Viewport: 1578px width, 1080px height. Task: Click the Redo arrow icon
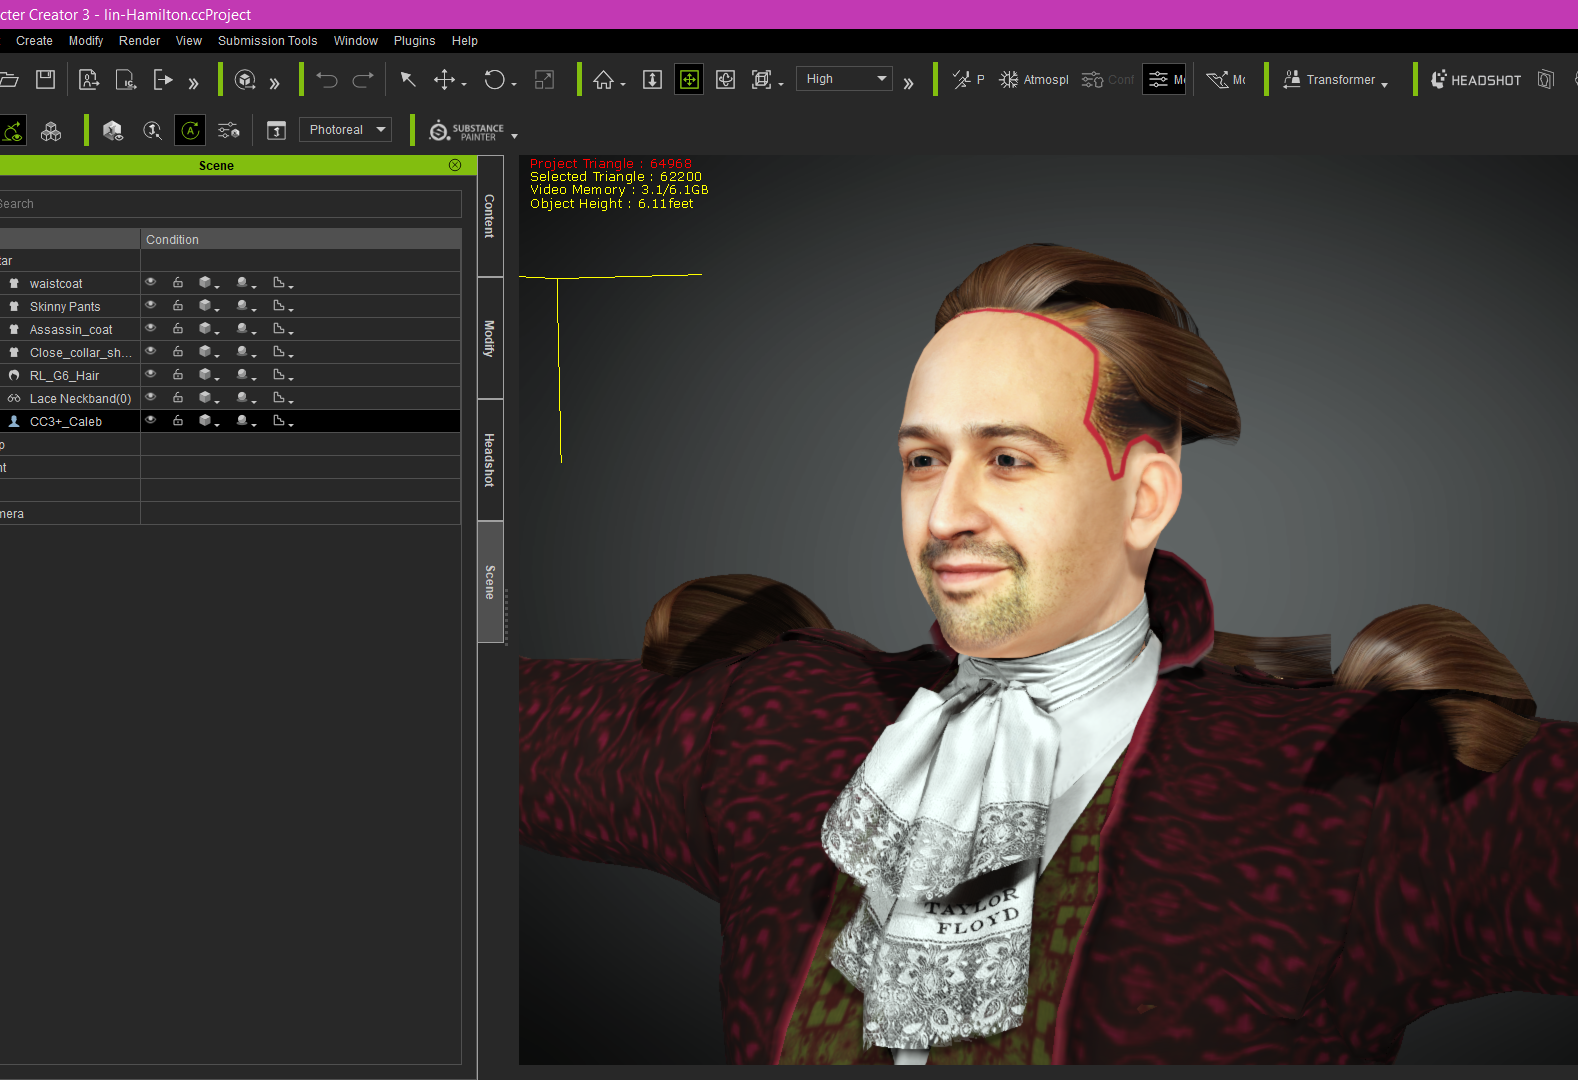363,80
